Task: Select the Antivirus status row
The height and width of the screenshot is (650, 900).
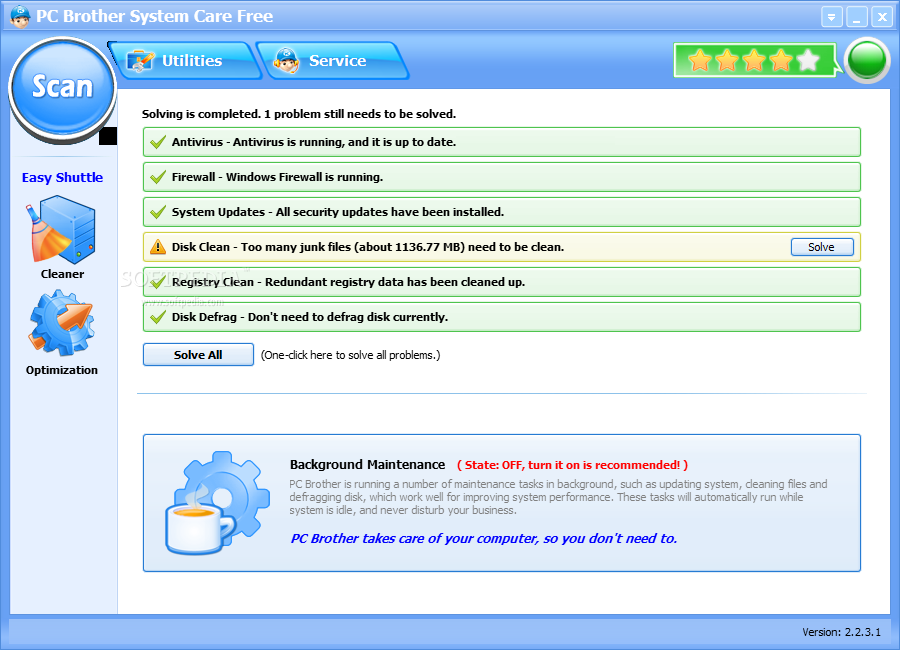Action: [x=502, y=142]
